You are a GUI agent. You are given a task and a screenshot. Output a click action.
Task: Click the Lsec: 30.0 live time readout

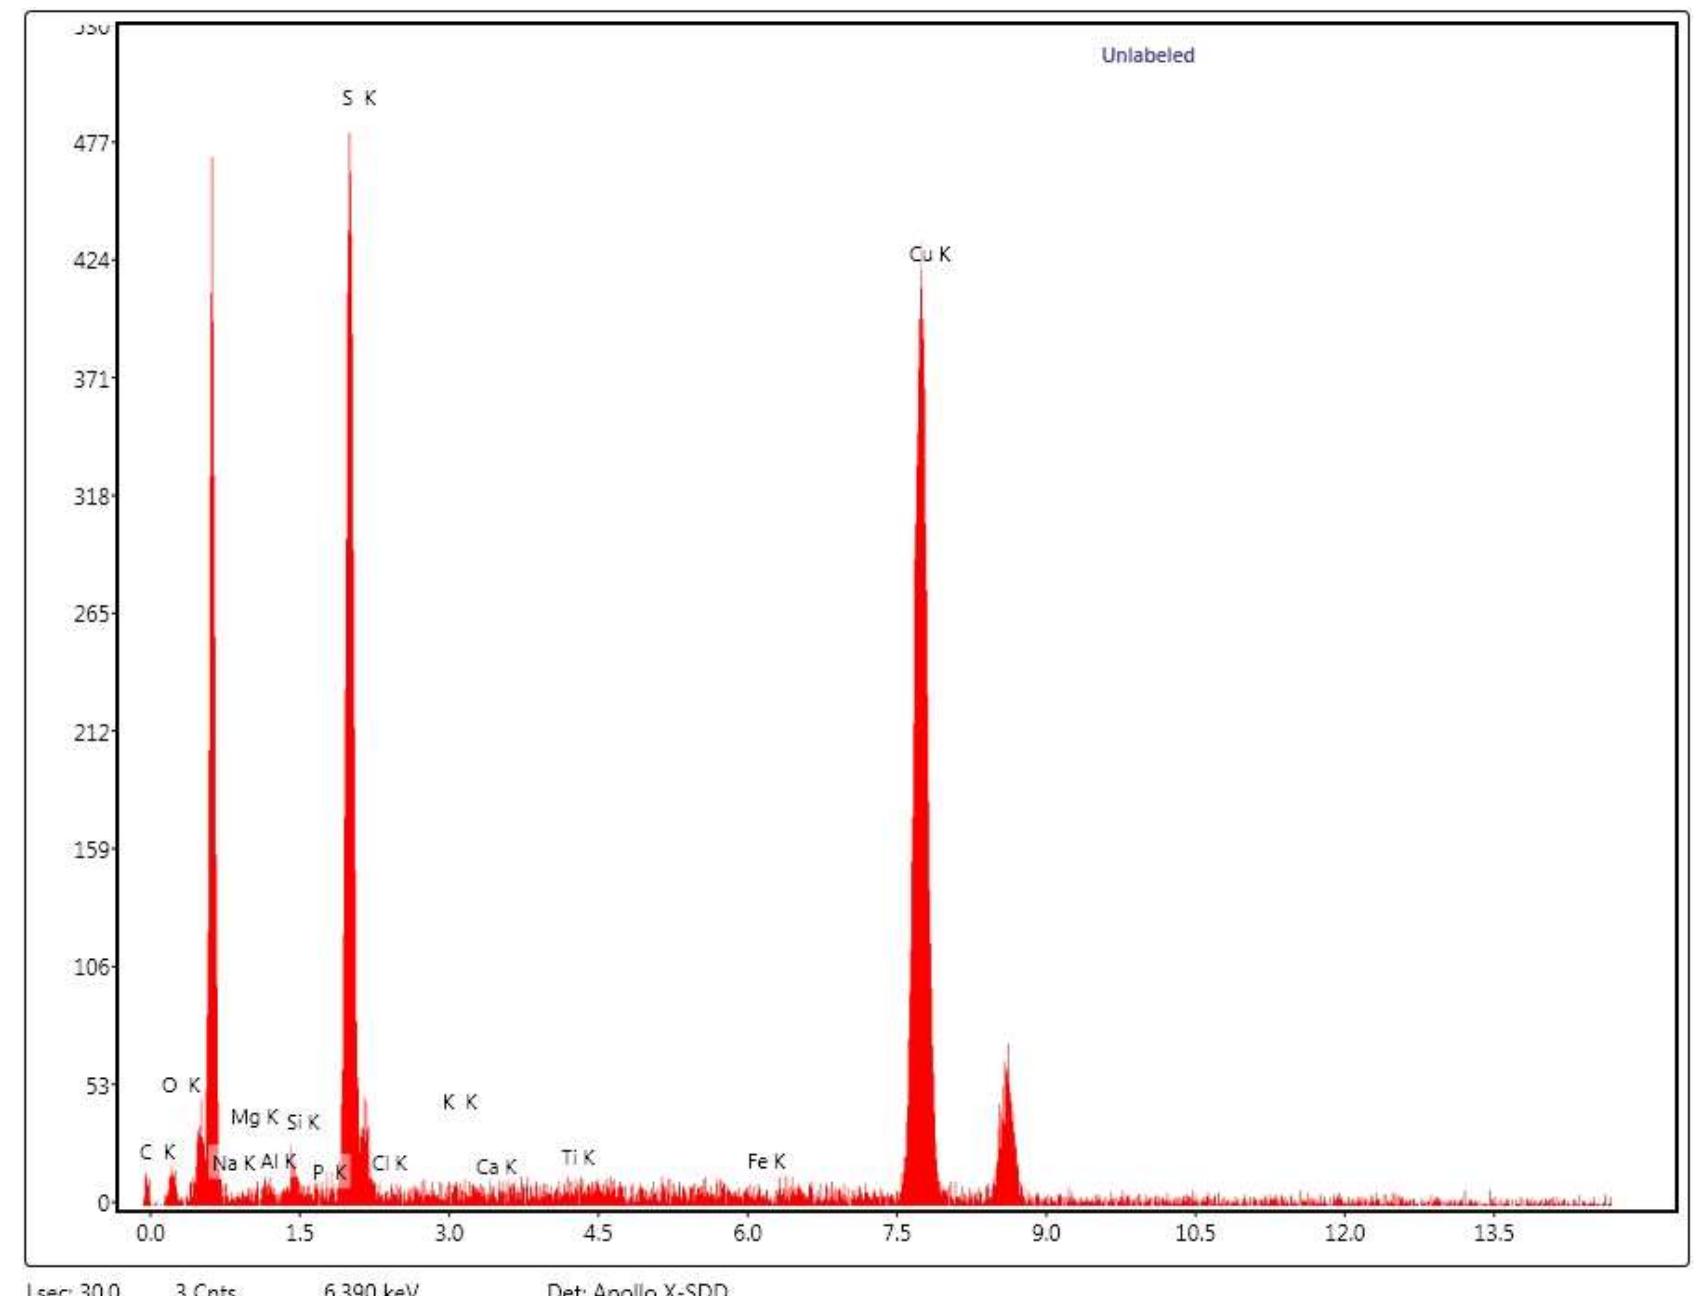(73, 1289)
